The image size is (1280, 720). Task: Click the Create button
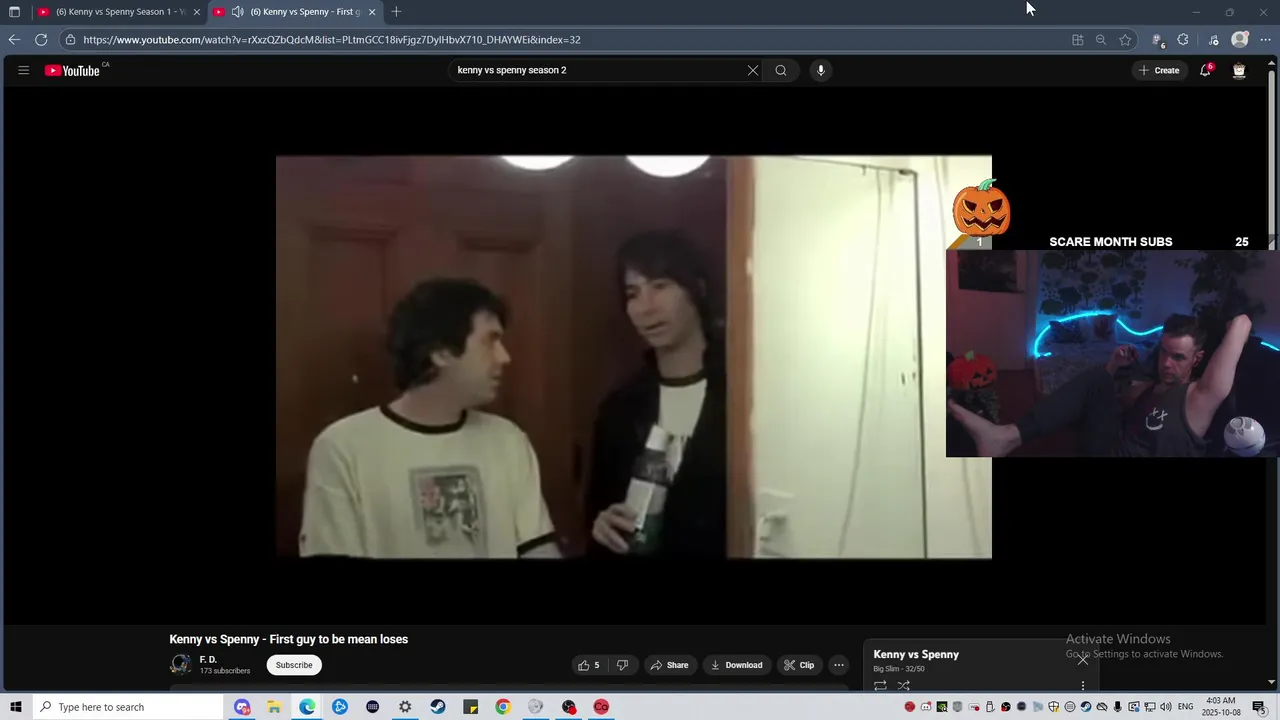pos(1159,70)
